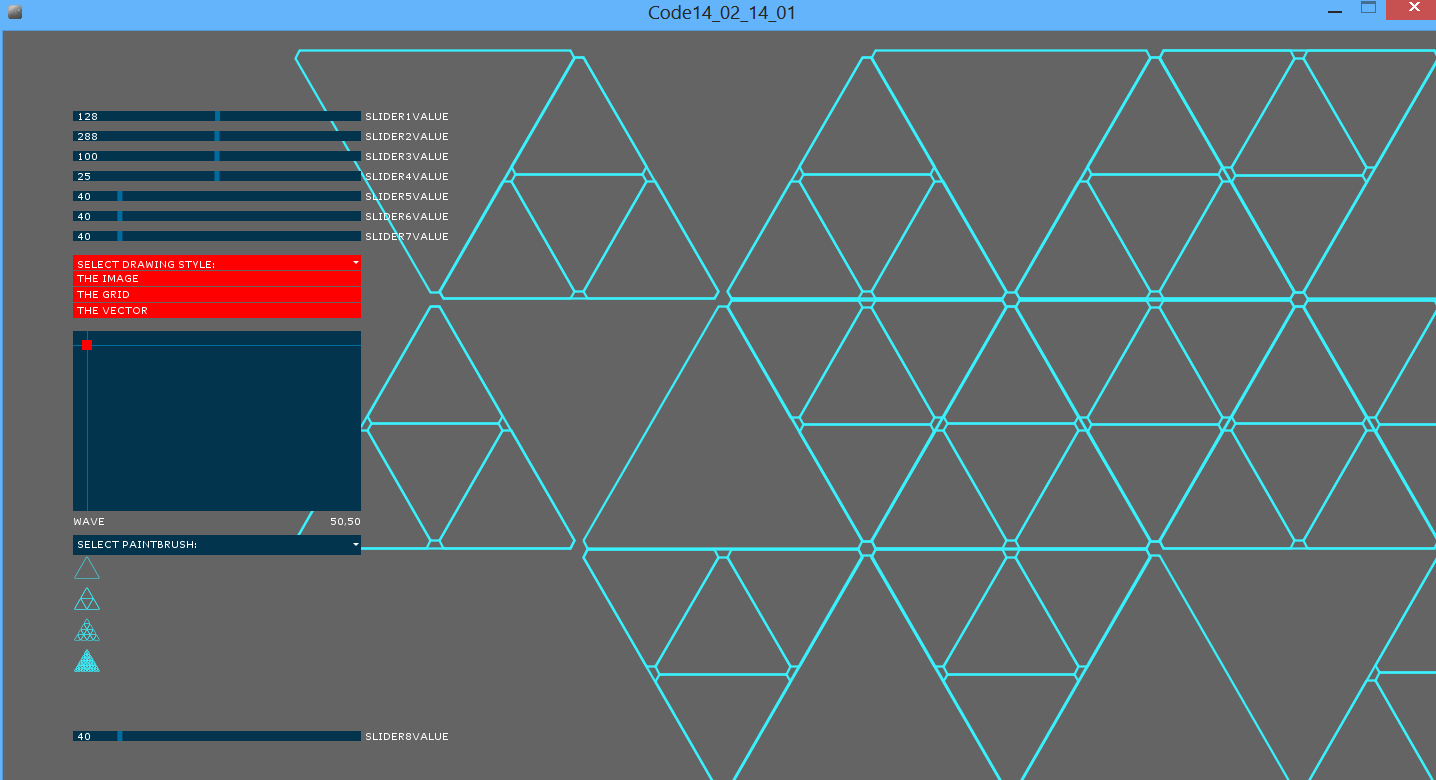Open the SELECT DRAWING STYLE dropdown
The height and width of the screenshot is (780, 1436).
click(x=217, y=263)
